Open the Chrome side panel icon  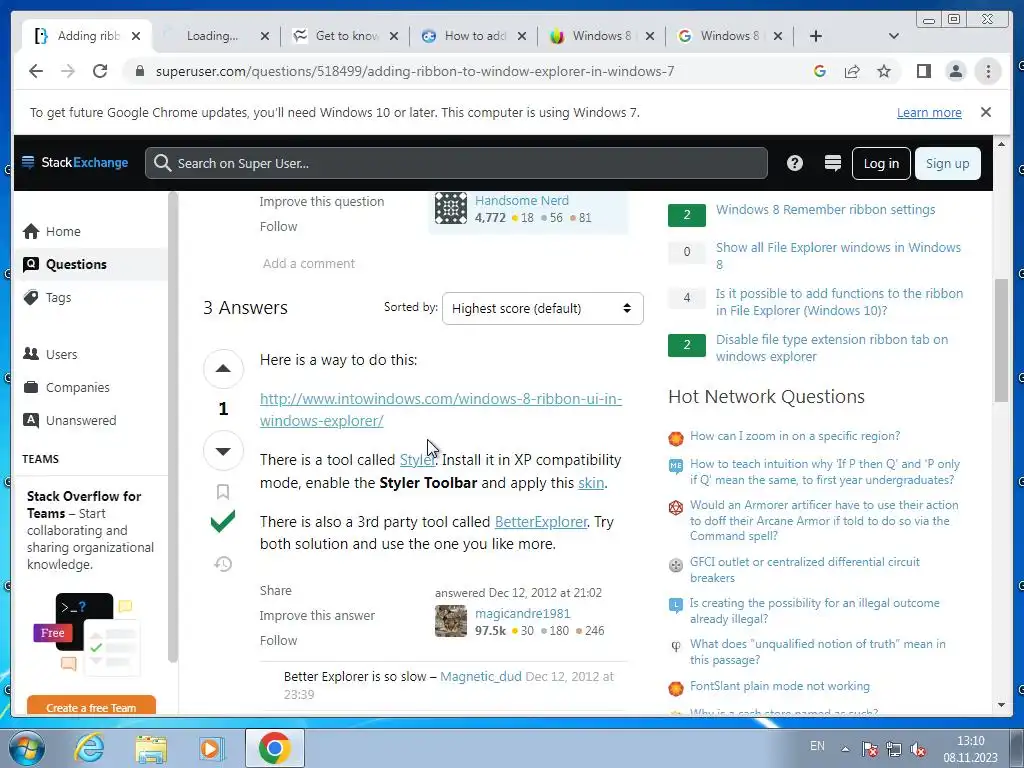(923, 71)
